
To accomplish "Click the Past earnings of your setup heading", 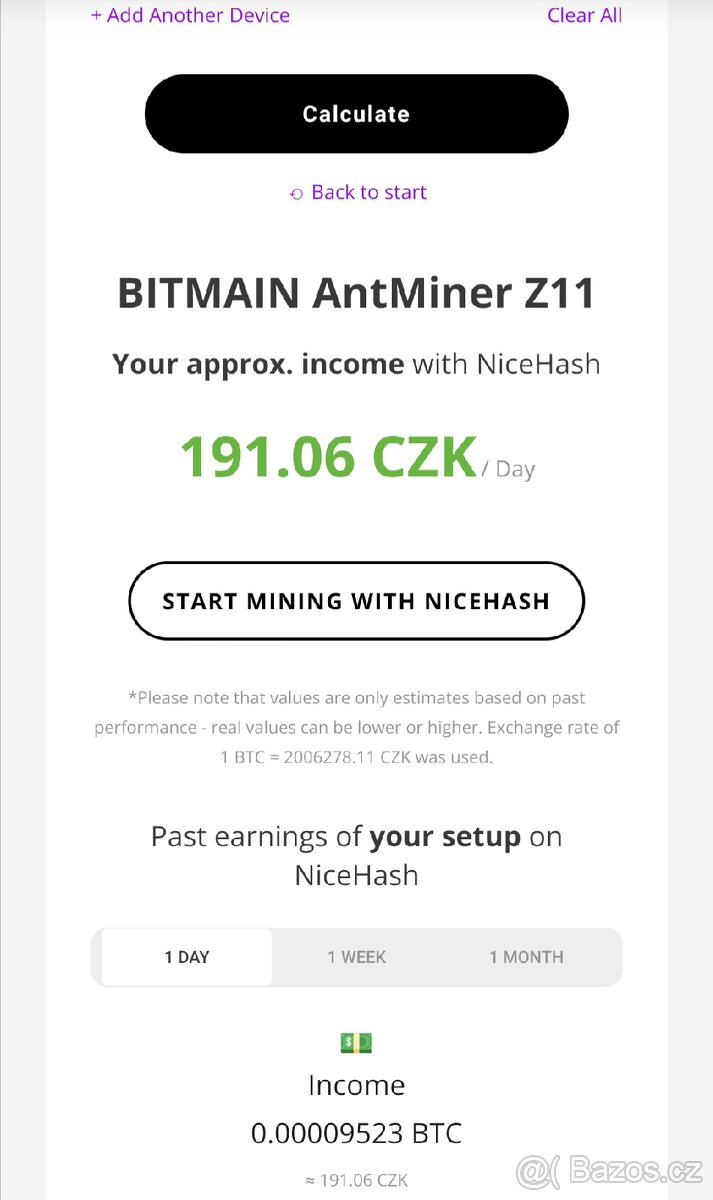I will coord(356,855).
